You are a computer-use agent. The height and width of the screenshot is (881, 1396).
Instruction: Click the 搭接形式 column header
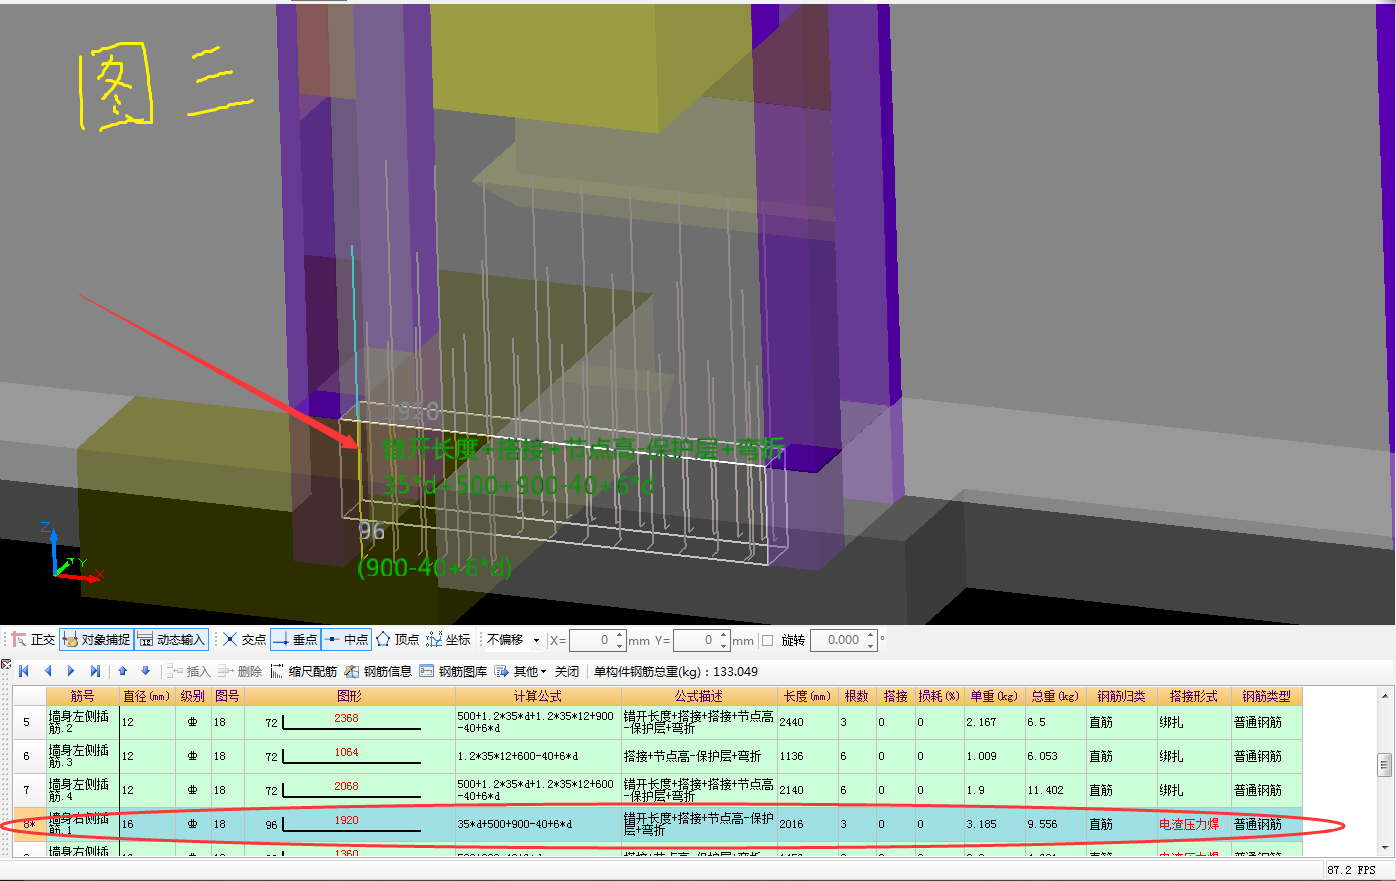click(x=1194, y=696)
